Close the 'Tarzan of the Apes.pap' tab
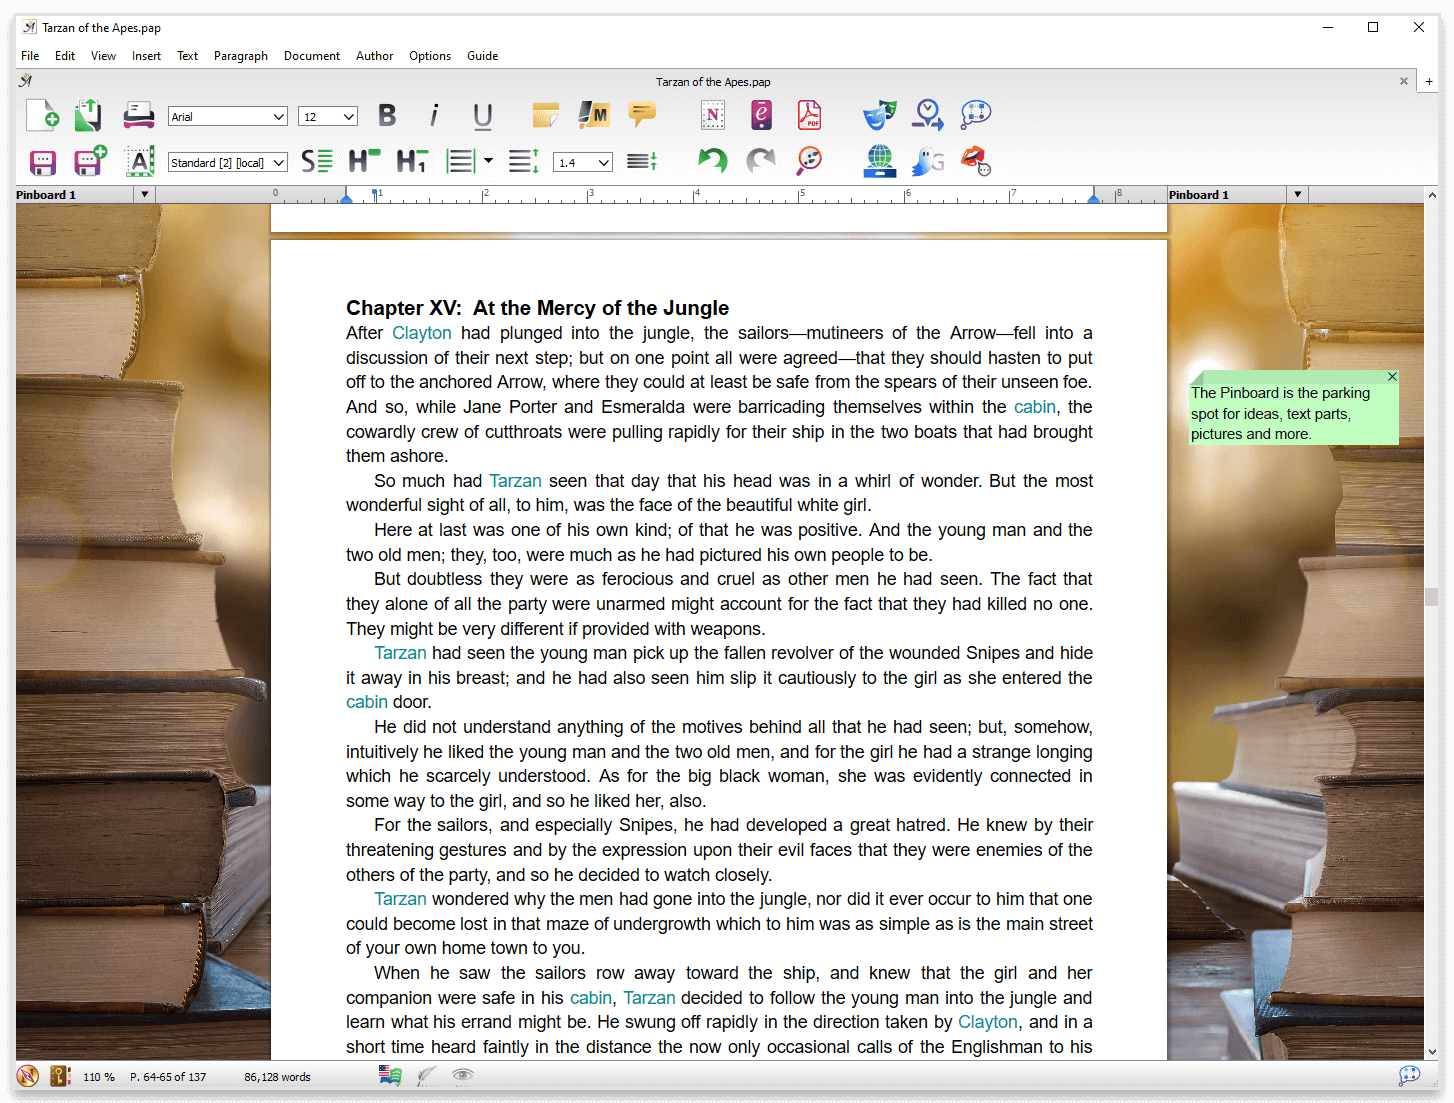Image resolution: width=1454 pixels, height=1103 pixels. click(1403, 82)
